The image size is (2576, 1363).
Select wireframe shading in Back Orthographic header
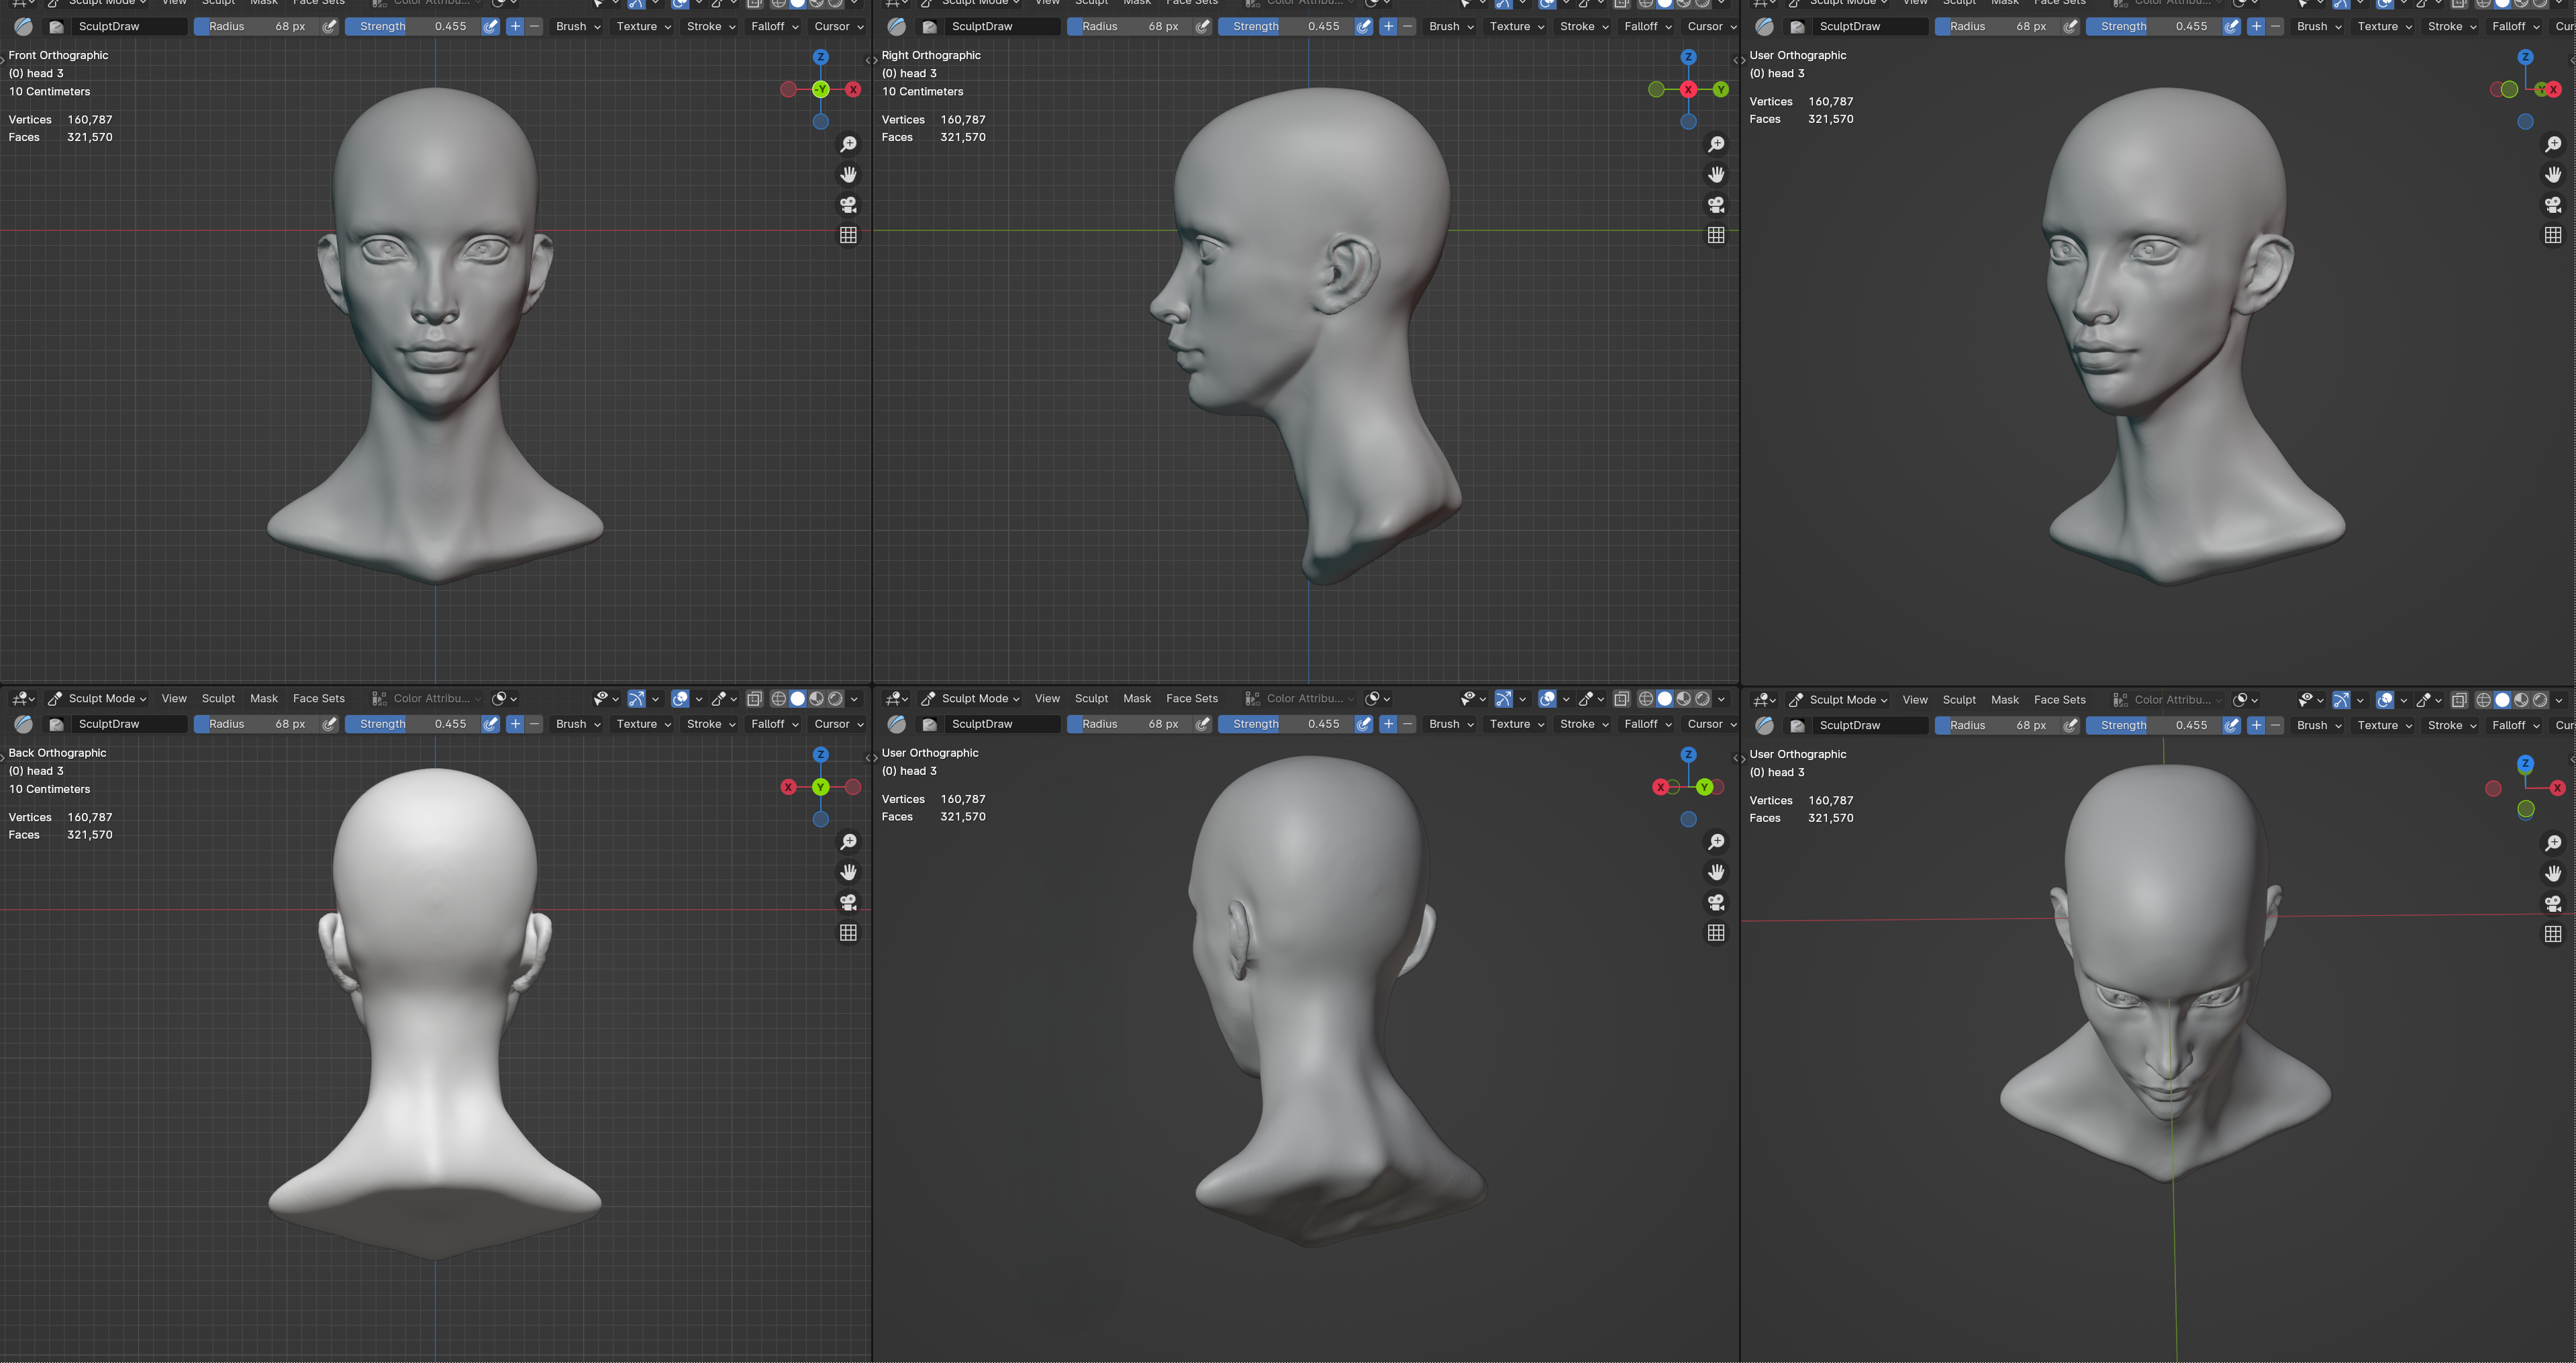tap(778, 699)
